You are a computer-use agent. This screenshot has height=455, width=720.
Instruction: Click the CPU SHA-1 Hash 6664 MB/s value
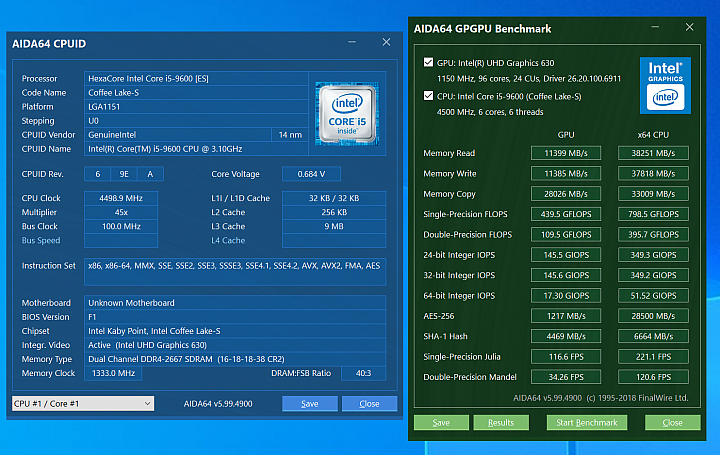pos(653,337)
